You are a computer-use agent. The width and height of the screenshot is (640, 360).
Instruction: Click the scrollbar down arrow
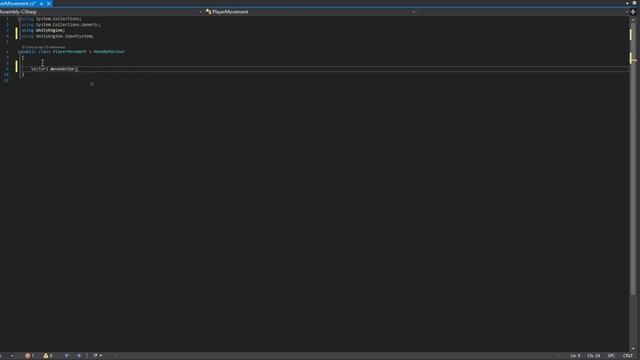633,349
